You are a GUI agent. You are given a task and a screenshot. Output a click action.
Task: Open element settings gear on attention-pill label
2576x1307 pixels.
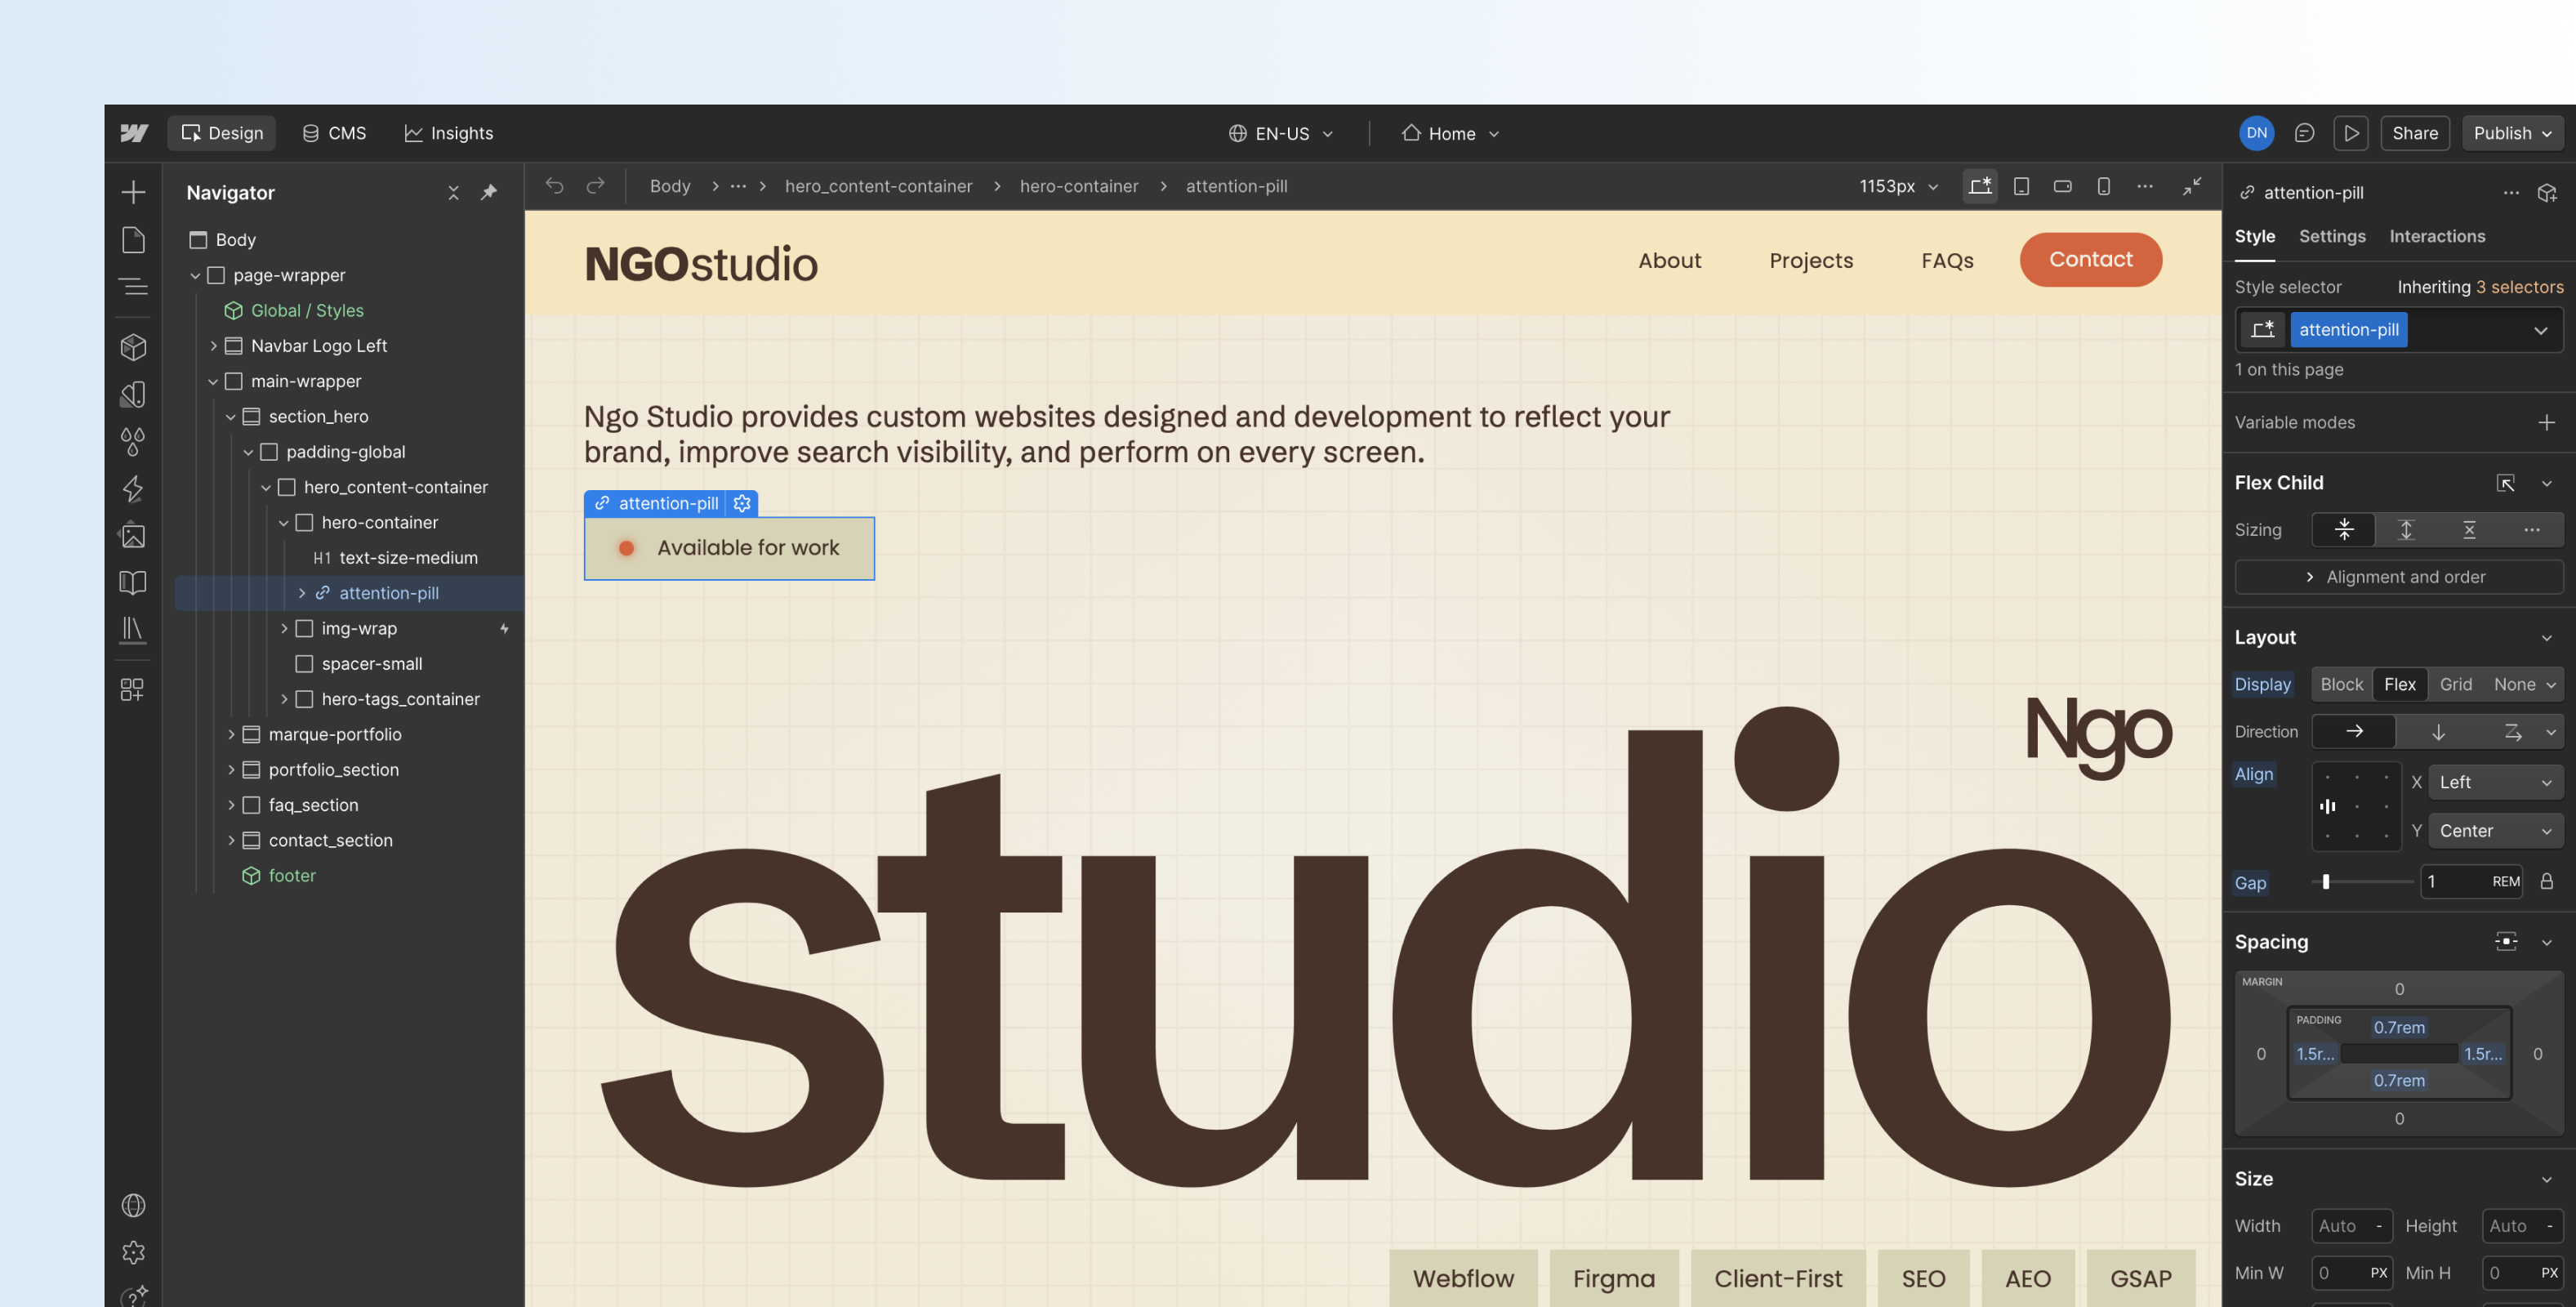[742, 503]
